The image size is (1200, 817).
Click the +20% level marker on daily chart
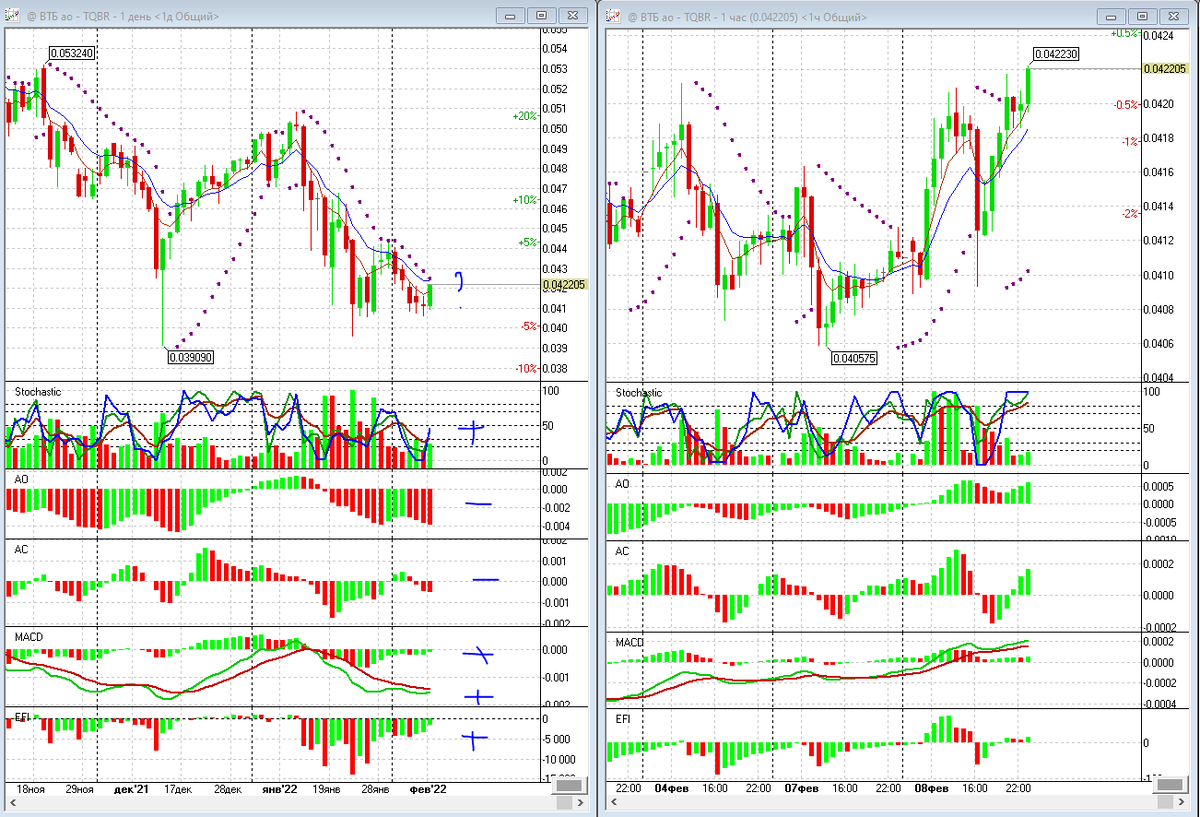pos(524,116)
